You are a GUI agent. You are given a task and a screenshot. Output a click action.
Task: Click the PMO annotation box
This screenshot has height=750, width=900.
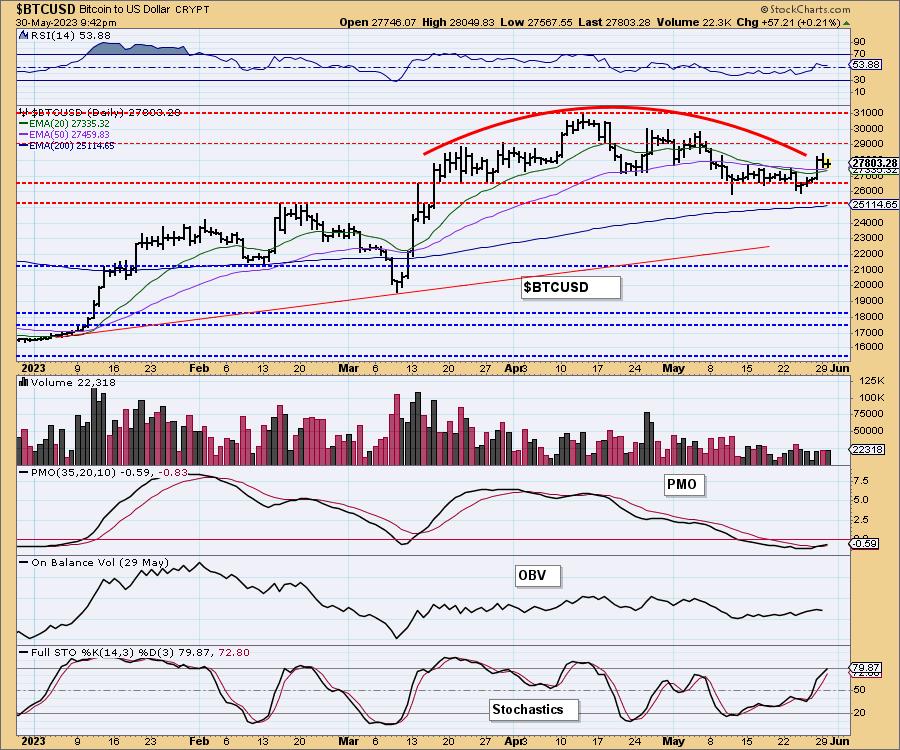tap(682, 484)
